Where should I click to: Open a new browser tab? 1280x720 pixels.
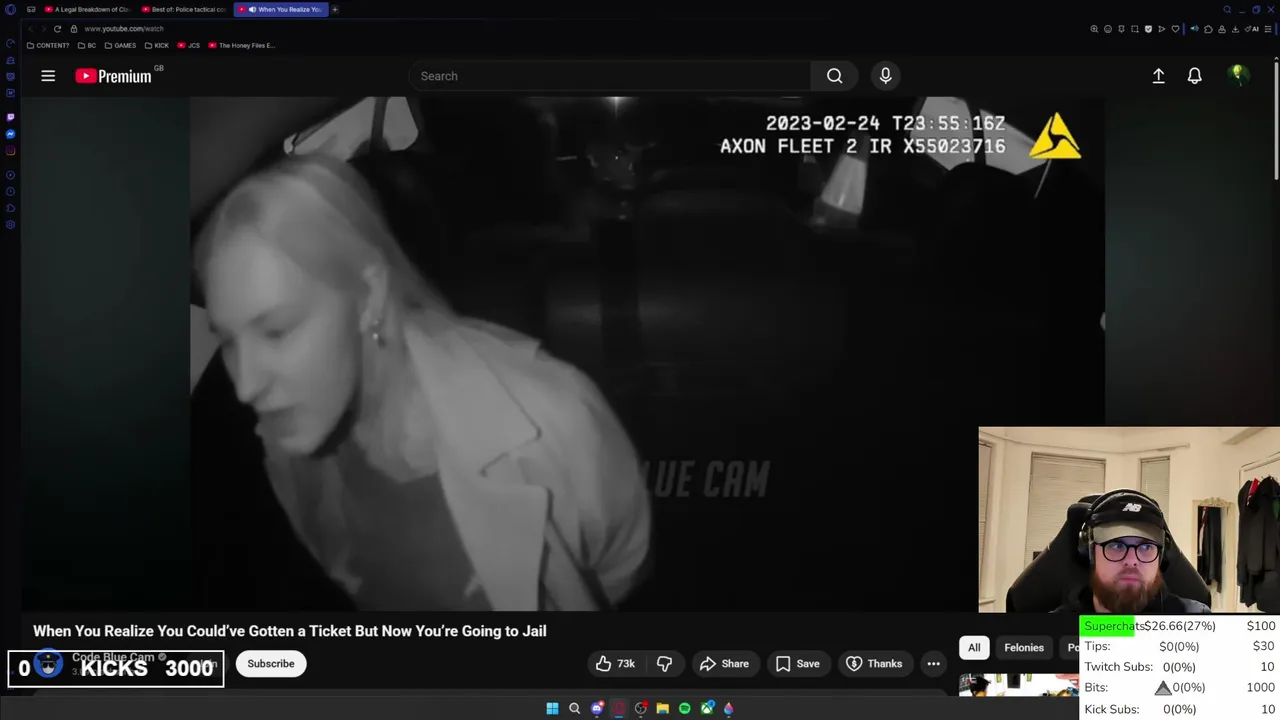[335, 9]
